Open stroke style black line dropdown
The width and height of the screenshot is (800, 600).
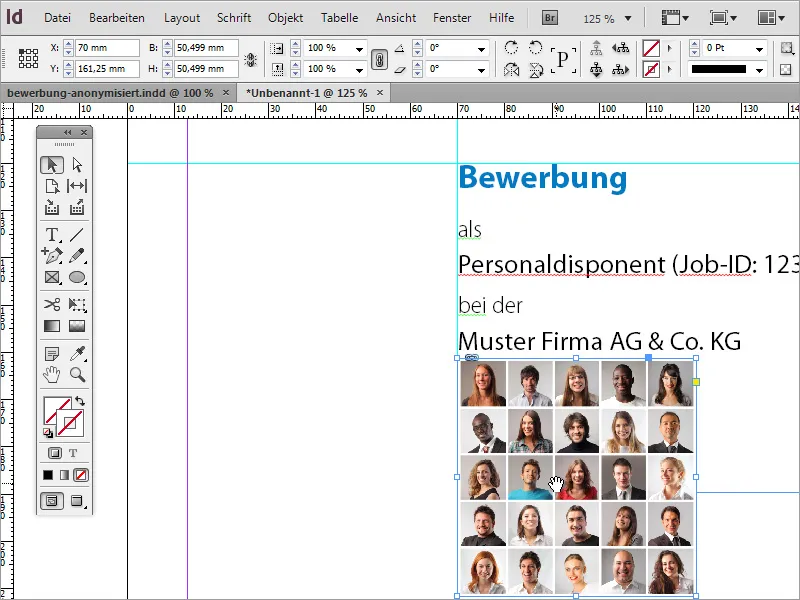pyautogui.click(x=759, y=70)
